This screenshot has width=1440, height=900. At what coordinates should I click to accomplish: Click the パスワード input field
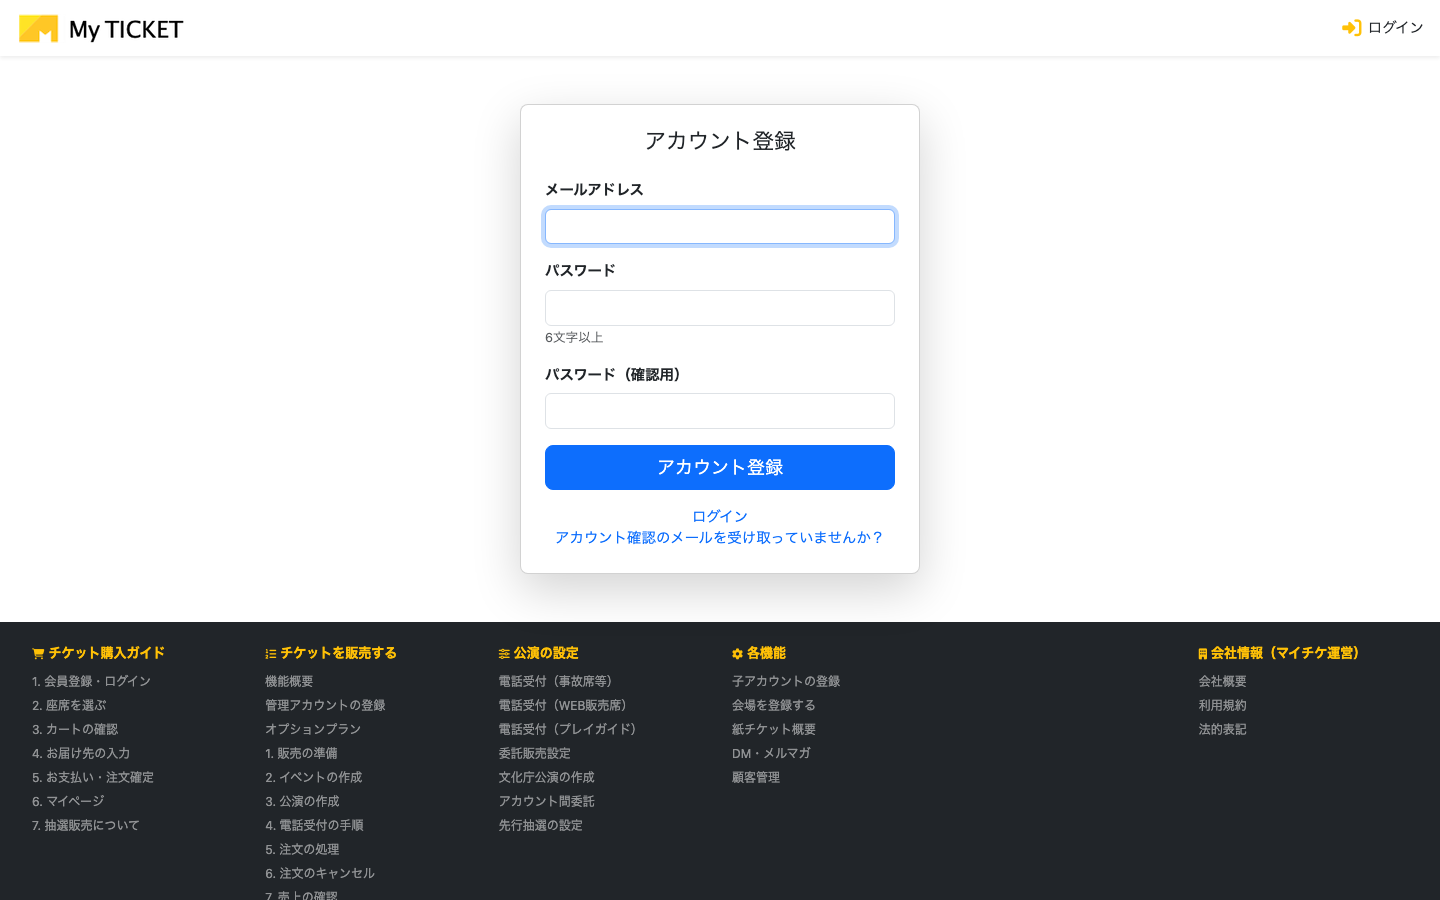point(719,307)
